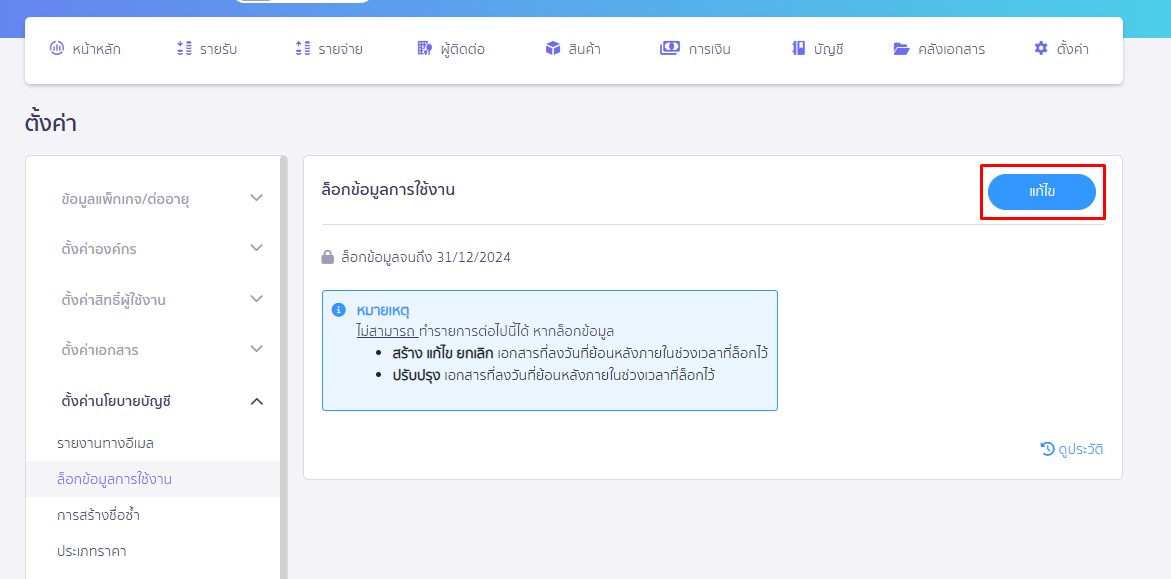The image size is (1171, 579).
Task: Expand ข้อมูลแพ็กเกจ/ต่ออายุ chevron
Action: (x=256, y=198)
